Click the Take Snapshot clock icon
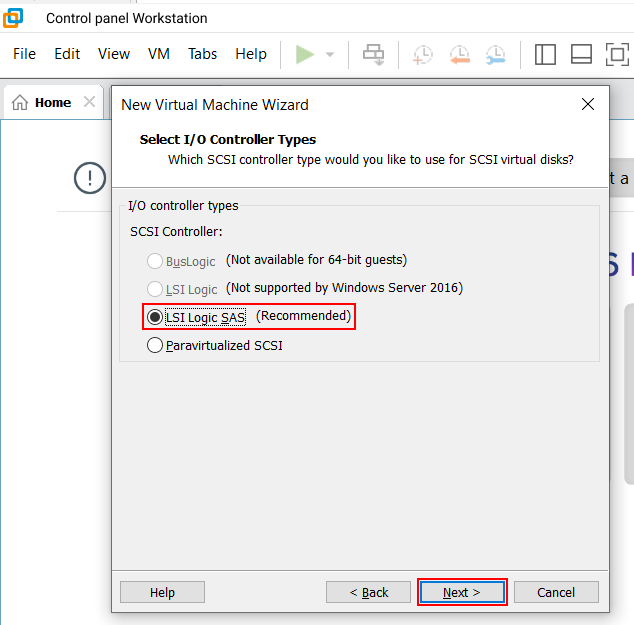The image size is (634, 625). click(423, 54)
